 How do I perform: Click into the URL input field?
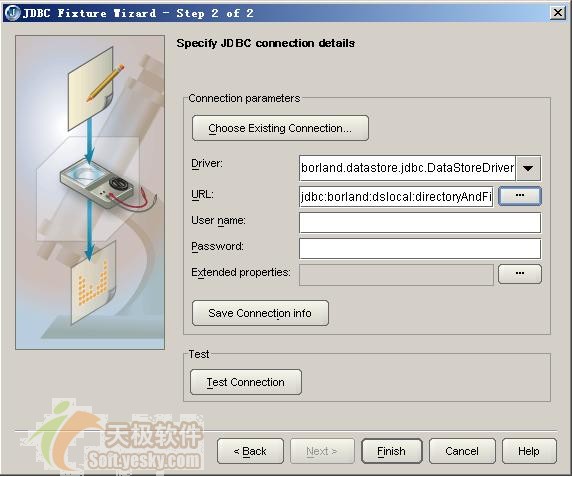pyautogui.click(x=396, y=197)
